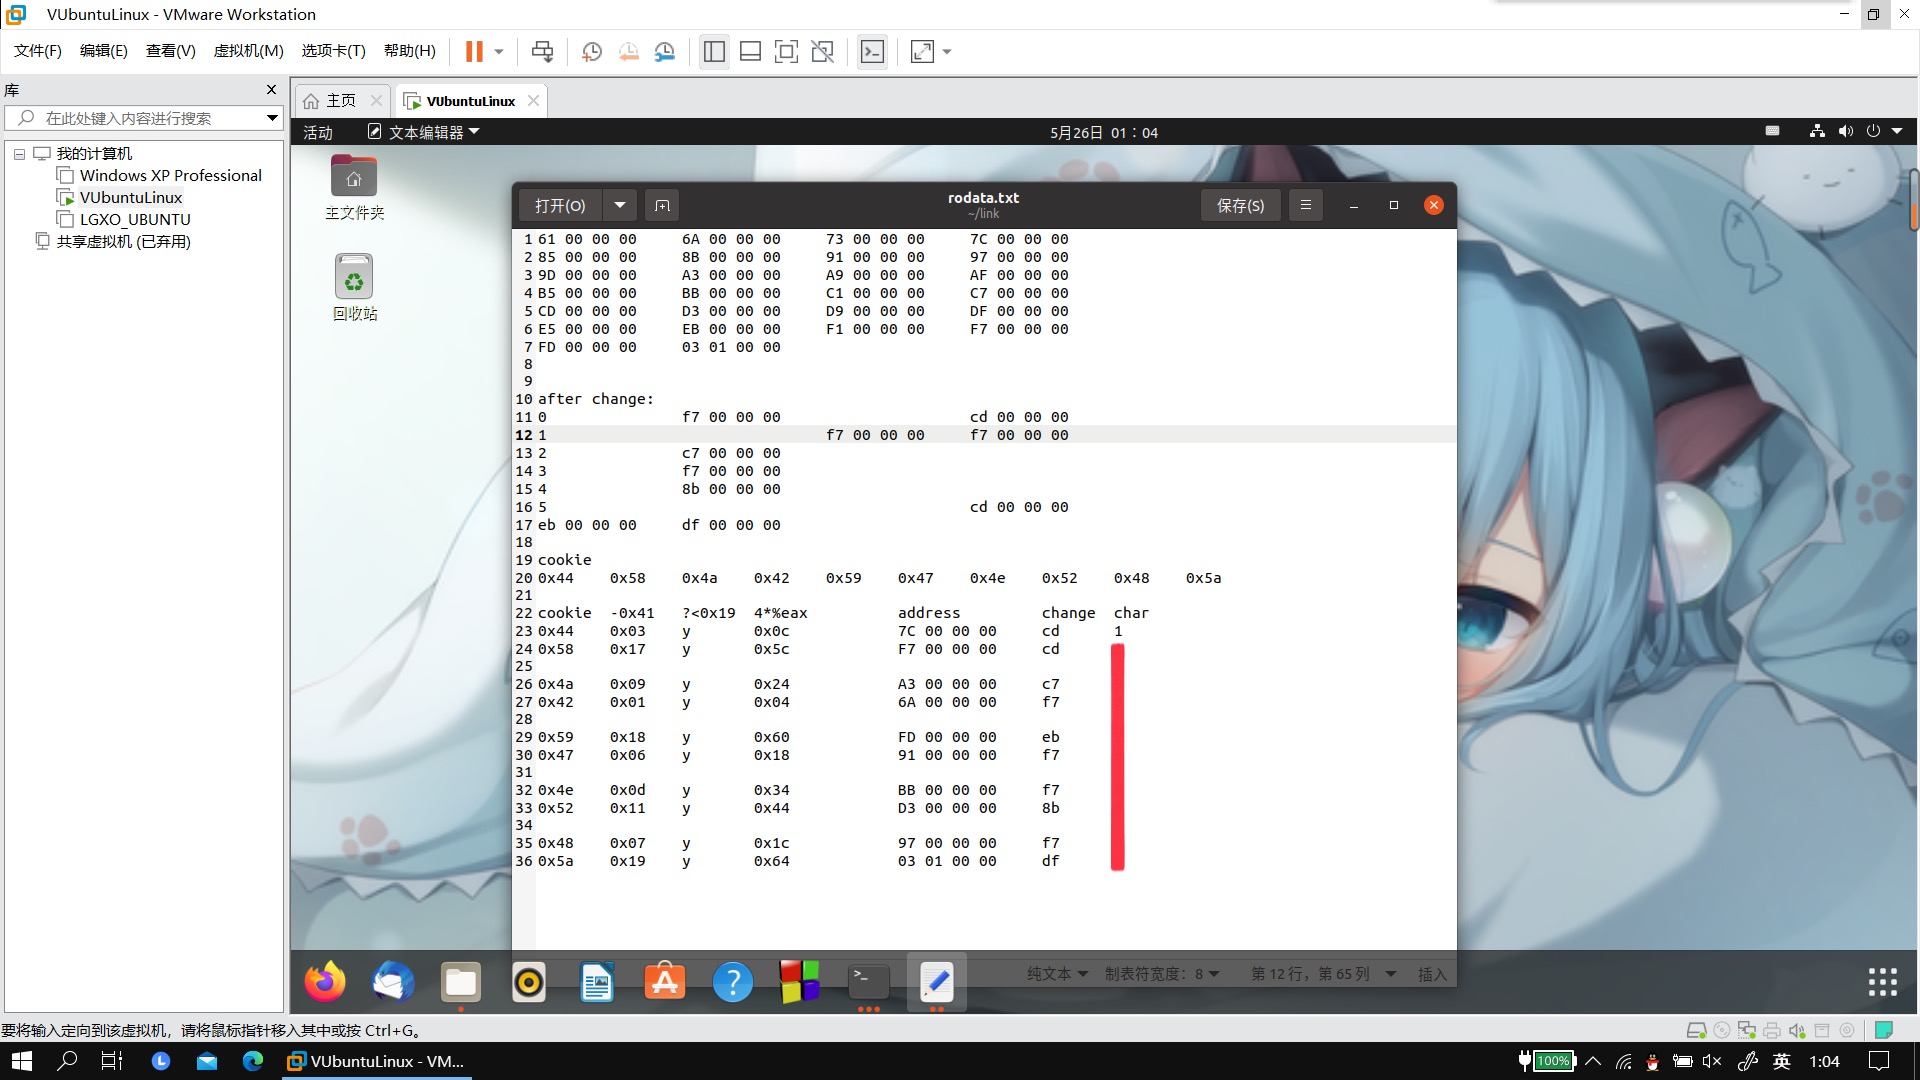This screenshot has width=1920, height=1080.
Task: Open the 帮助(H) menu
Action: click(x=410, y=51)
